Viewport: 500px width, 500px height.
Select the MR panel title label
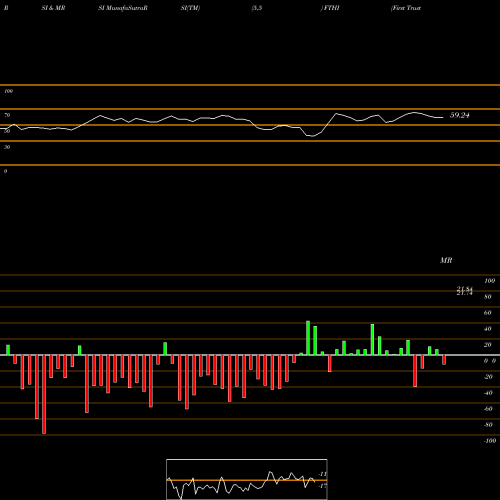(x=446, y=260)
